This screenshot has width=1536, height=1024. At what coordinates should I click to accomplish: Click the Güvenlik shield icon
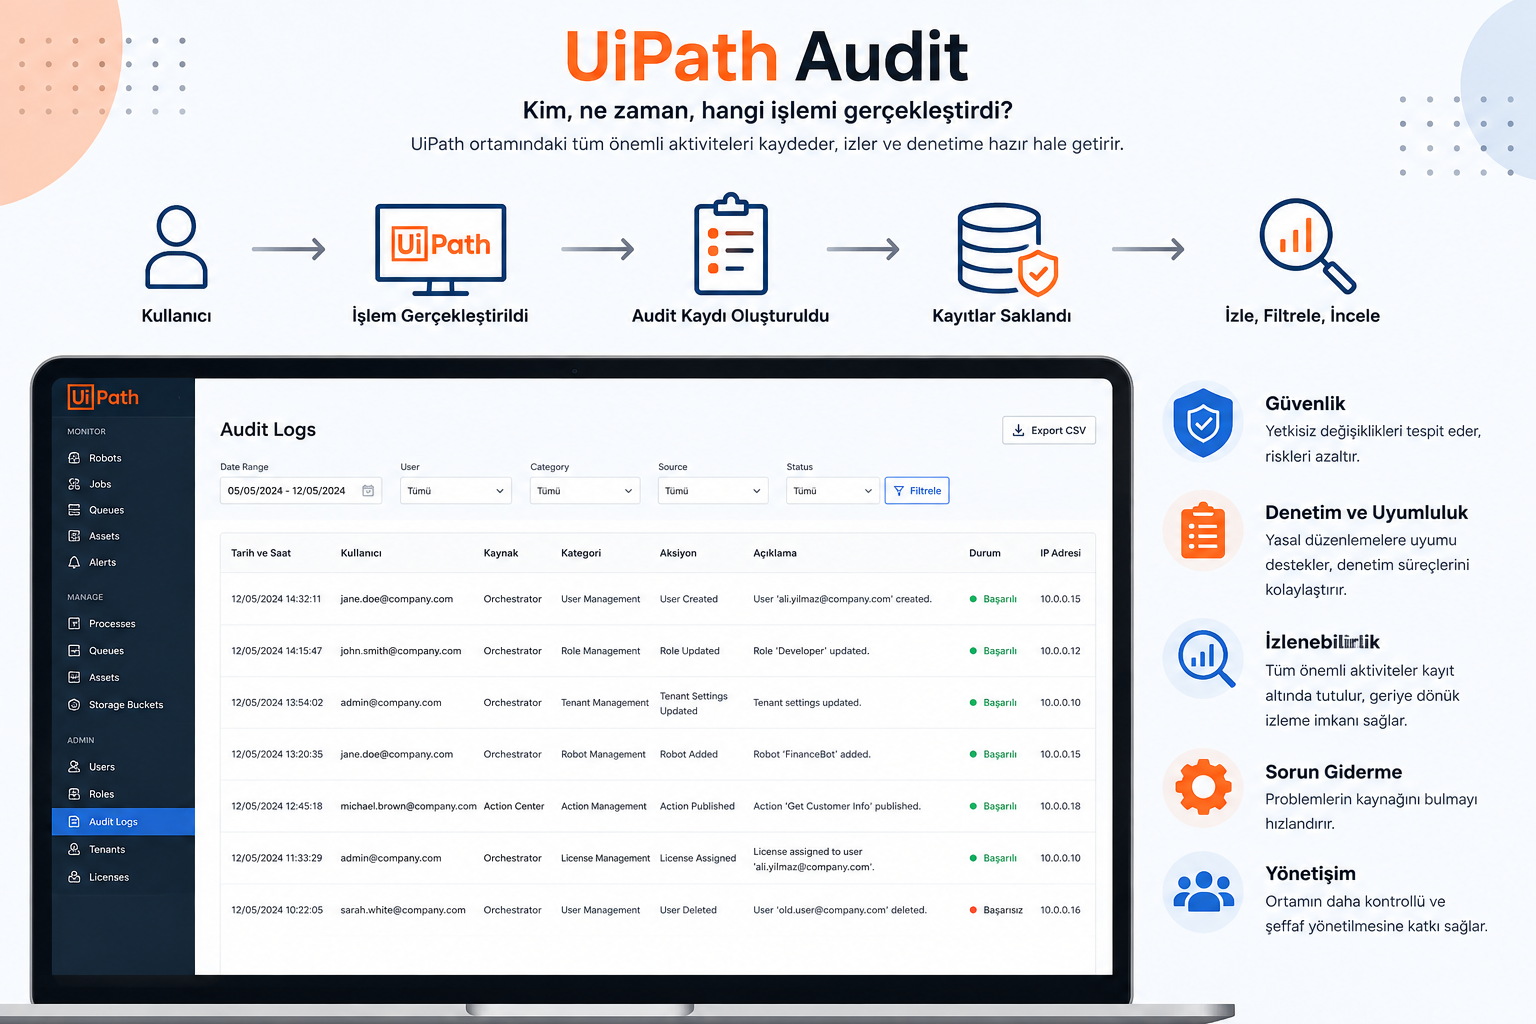click(x=1203, y=422)
